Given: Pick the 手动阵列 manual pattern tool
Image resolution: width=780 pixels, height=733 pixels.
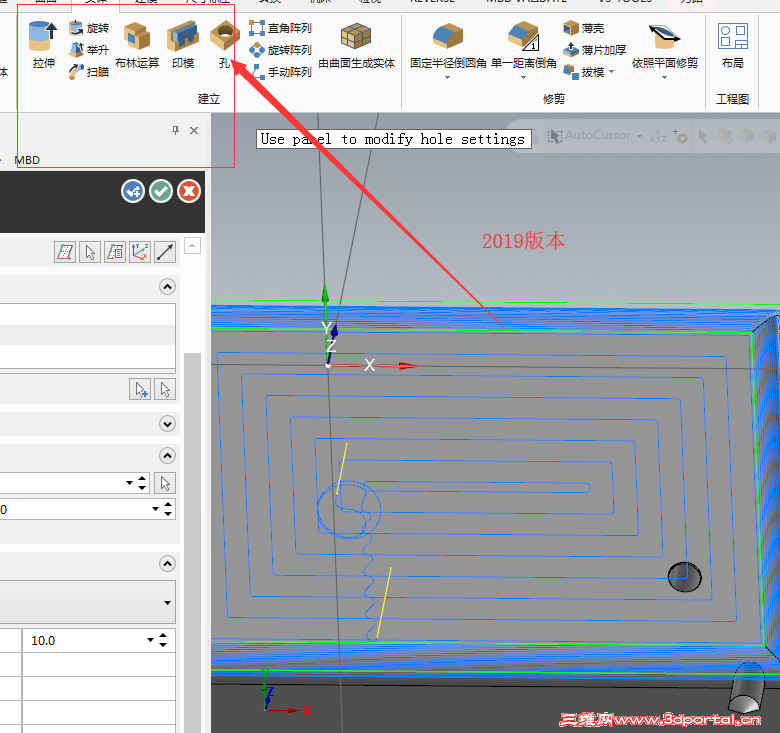Looking at the screenshot, I should 280,72.
